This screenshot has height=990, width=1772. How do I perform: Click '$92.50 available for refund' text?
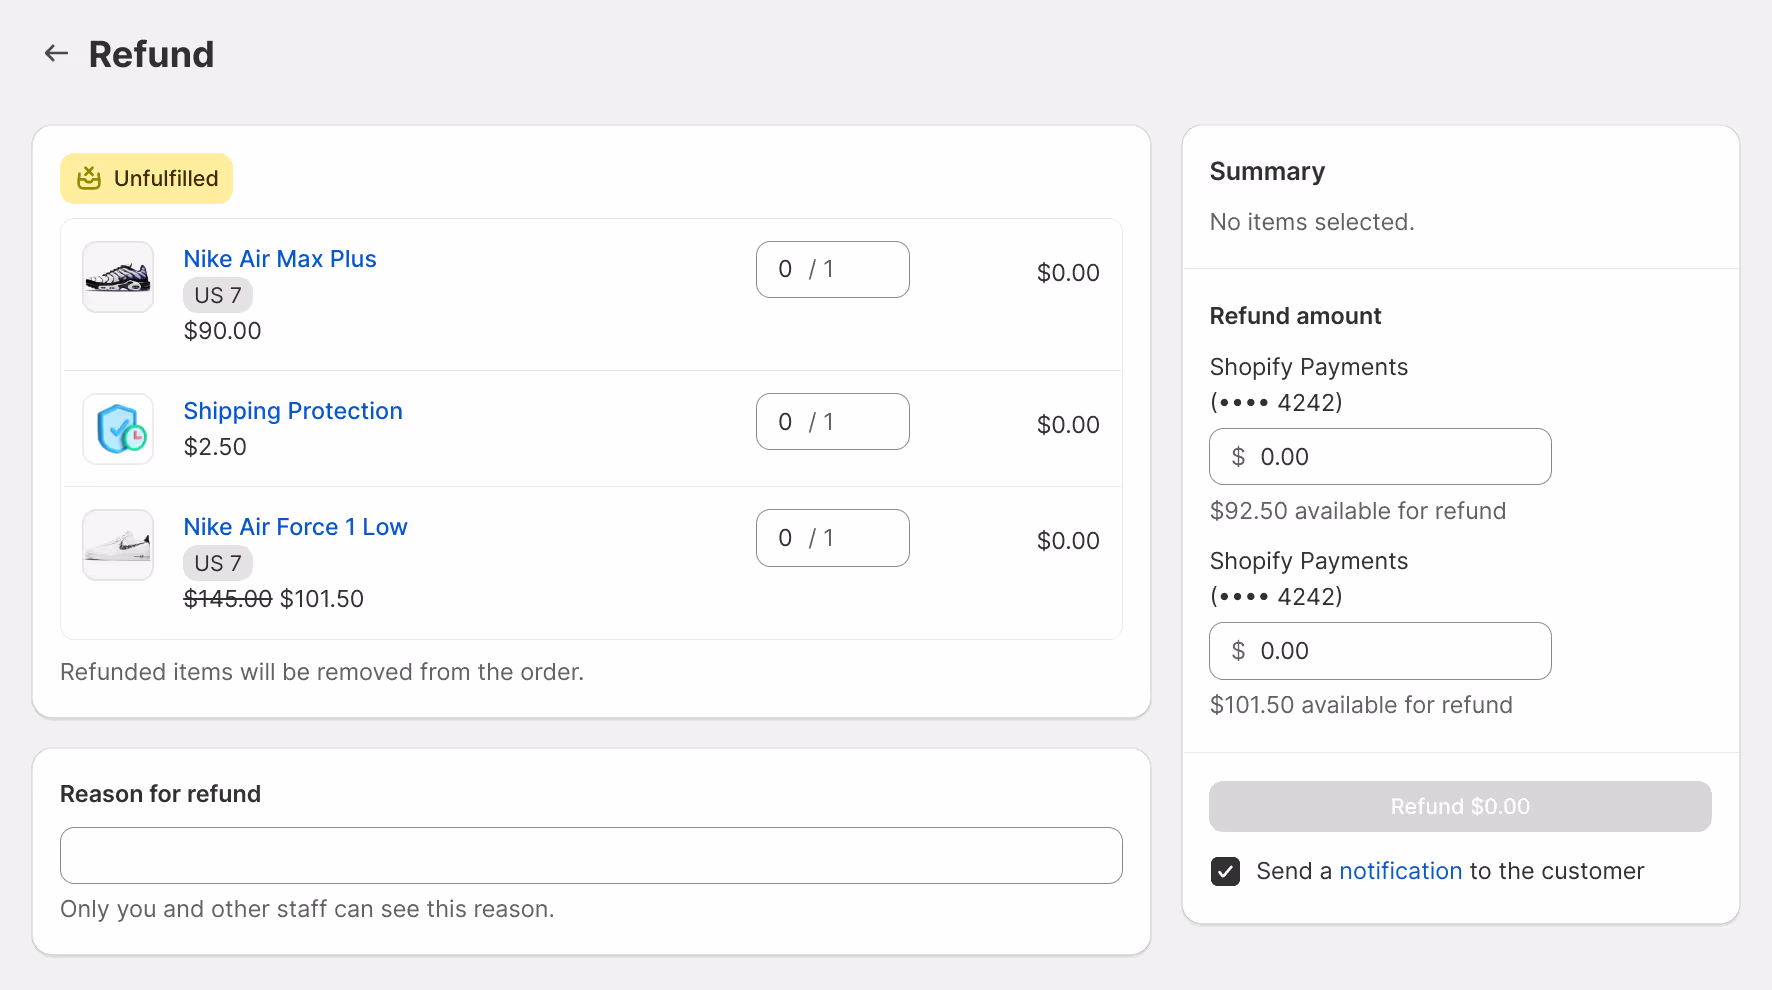click(x=1358, y=511)
